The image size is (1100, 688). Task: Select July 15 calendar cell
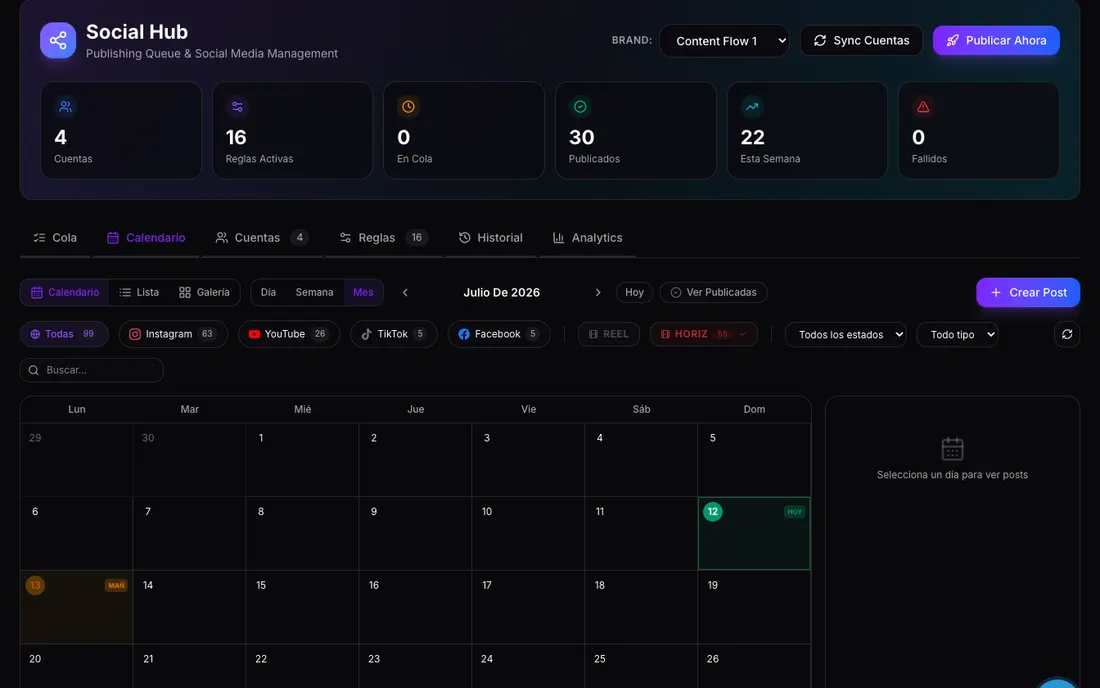pos(302,607)
